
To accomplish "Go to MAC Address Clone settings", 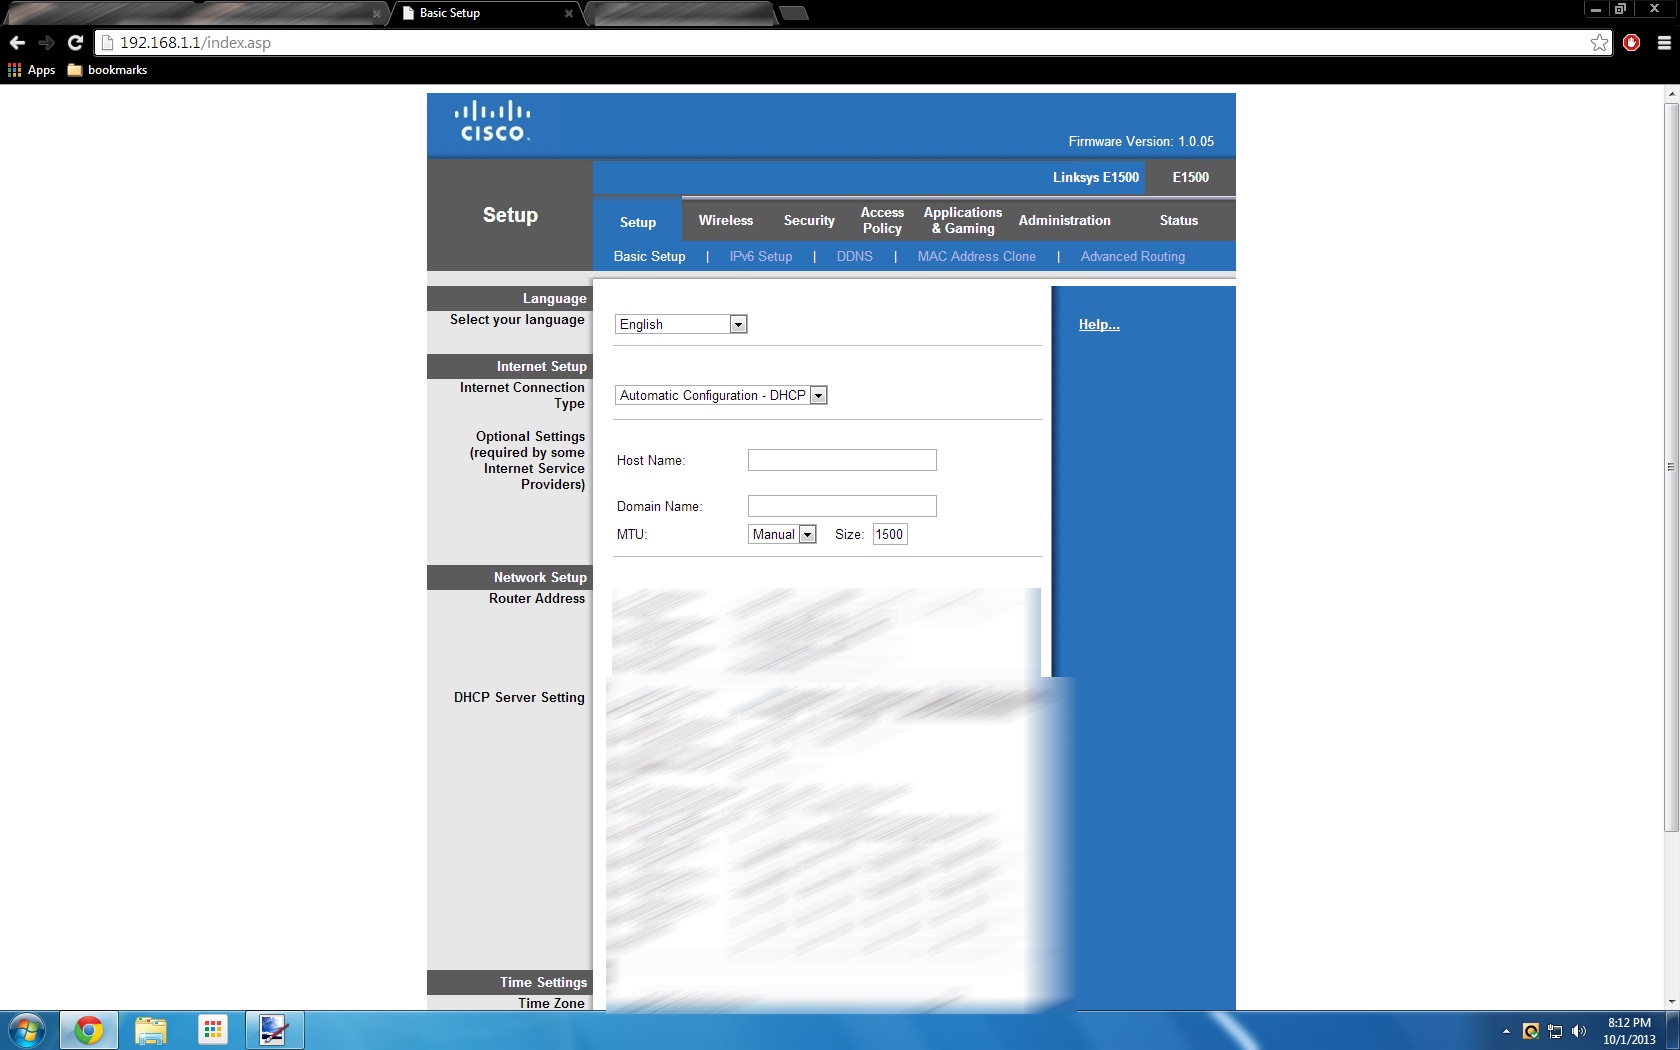I will (976, 257).
